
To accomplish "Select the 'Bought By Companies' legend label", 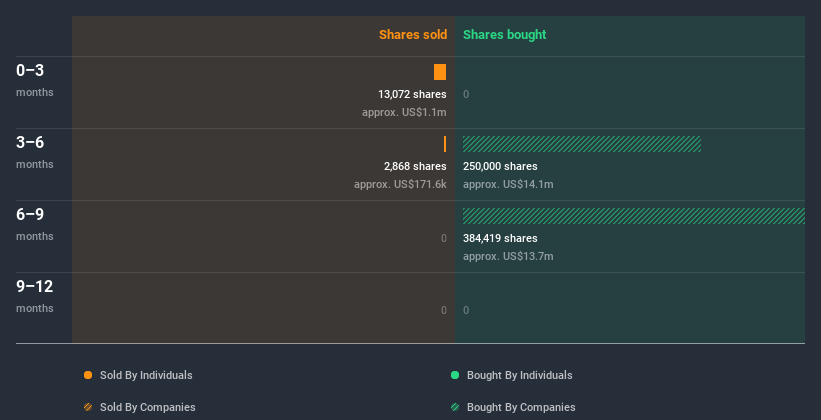I will pyautogui.click(x=521, y=407).
